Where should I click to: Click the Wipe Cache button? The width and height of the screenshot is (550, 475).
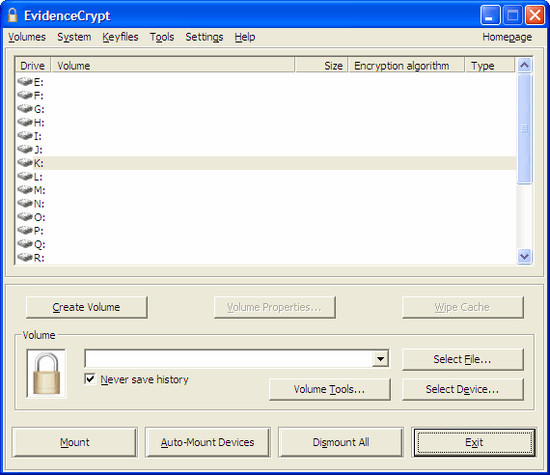tap(463, 307)
